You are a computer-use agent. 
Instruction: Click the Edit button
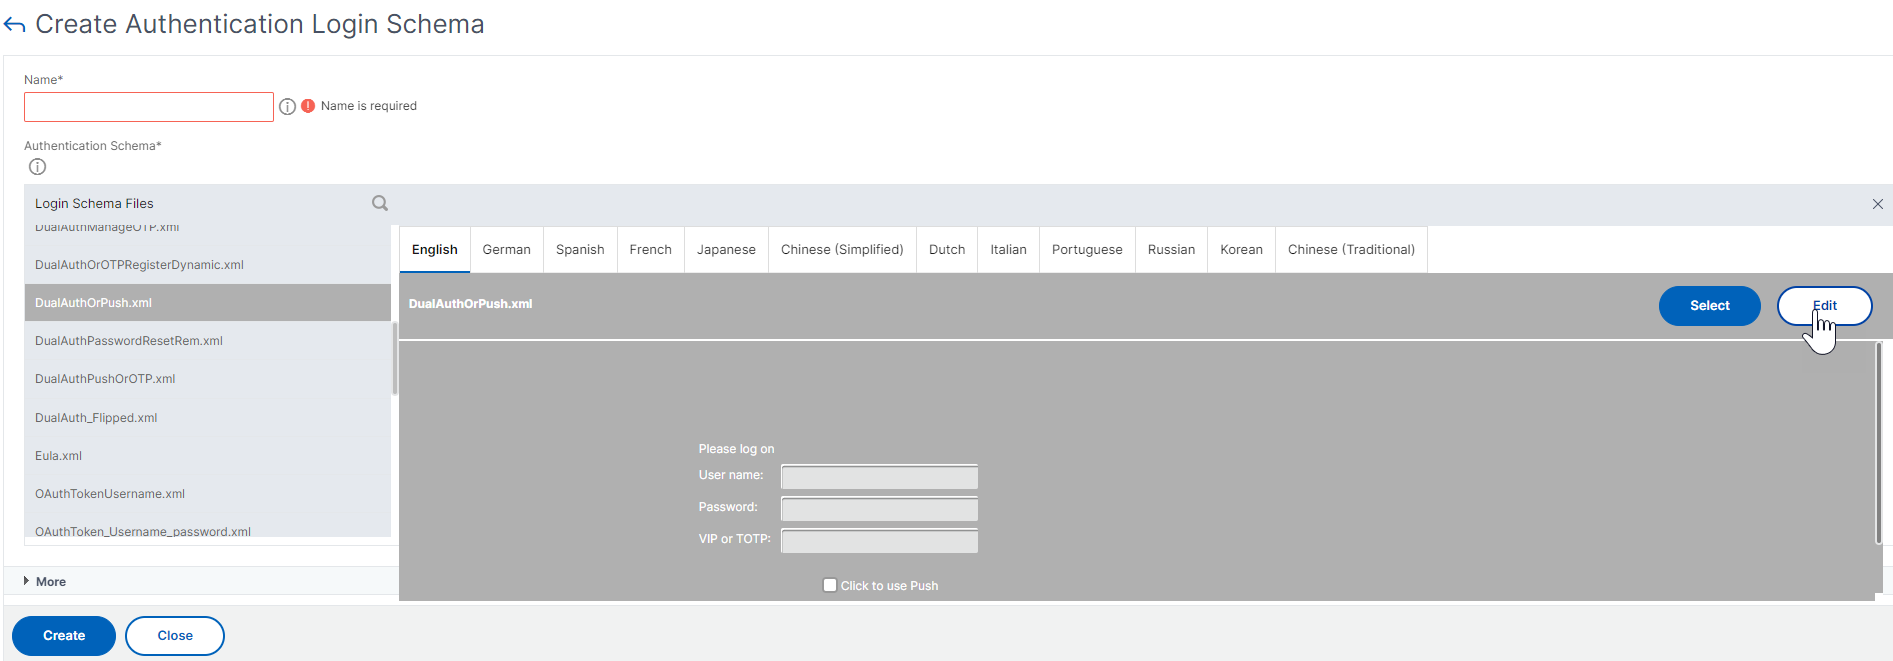[1824, 306]
